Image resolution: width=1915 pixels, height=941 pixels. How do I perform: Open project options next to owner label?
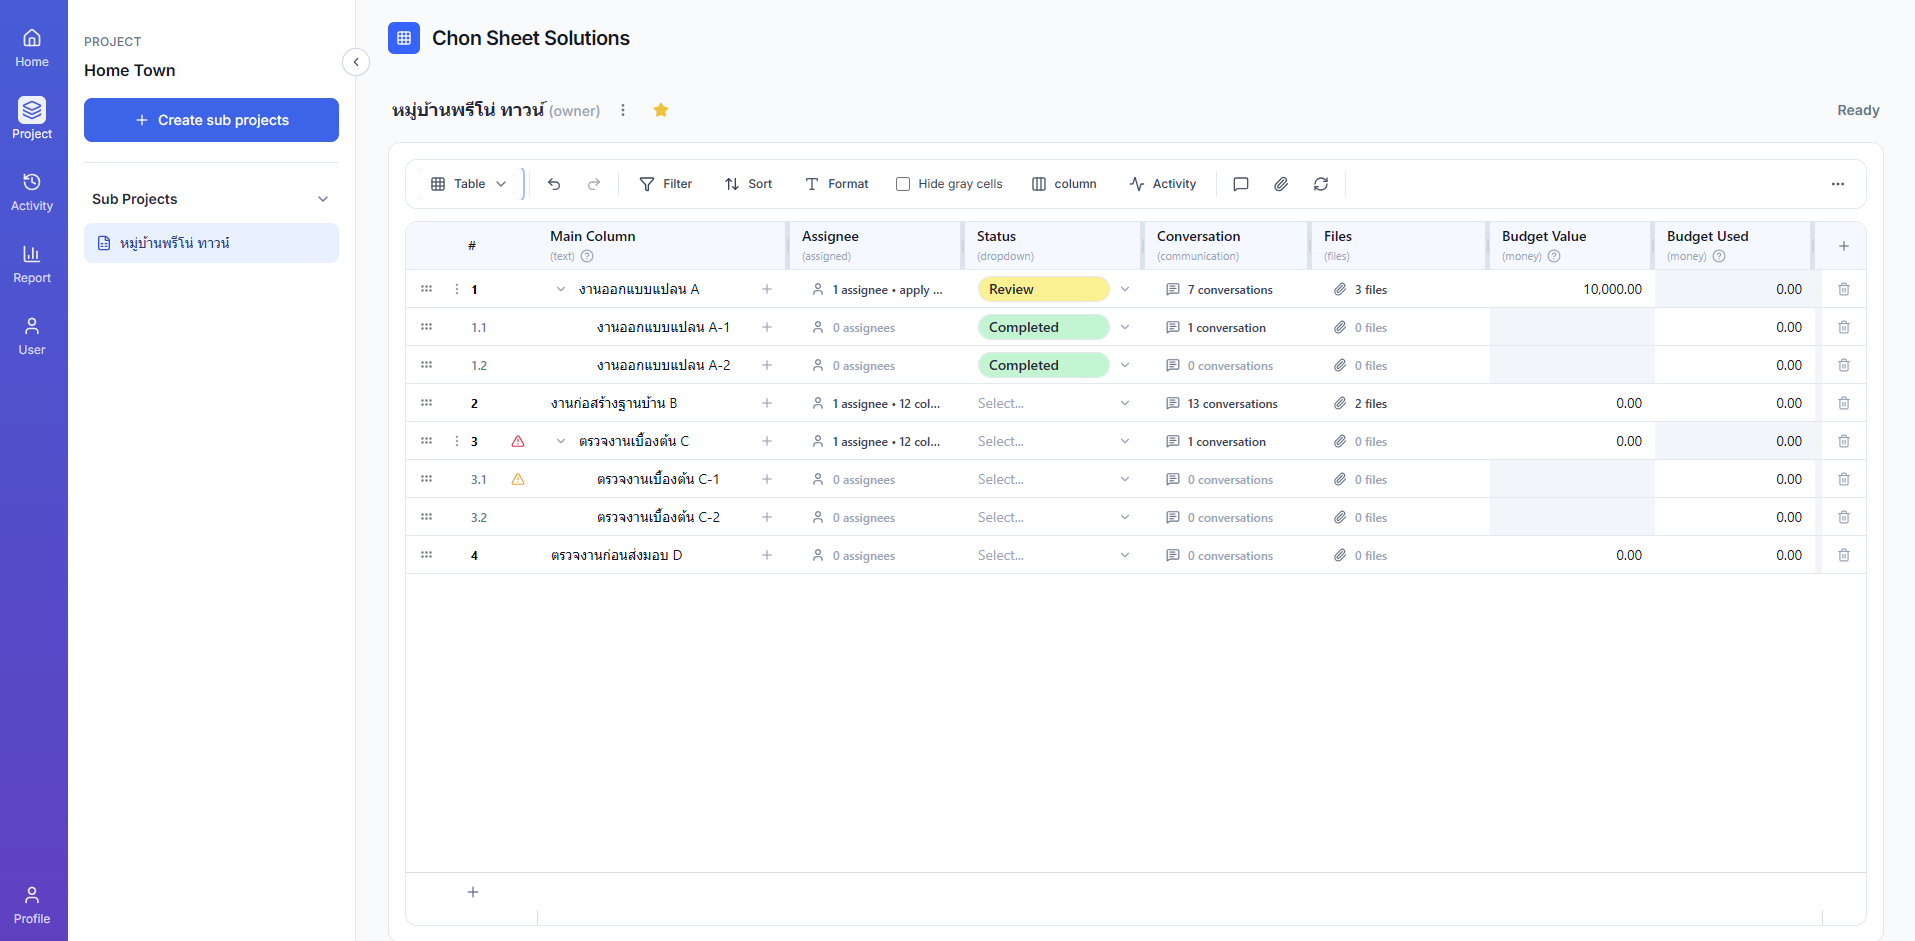click(623, 110)
